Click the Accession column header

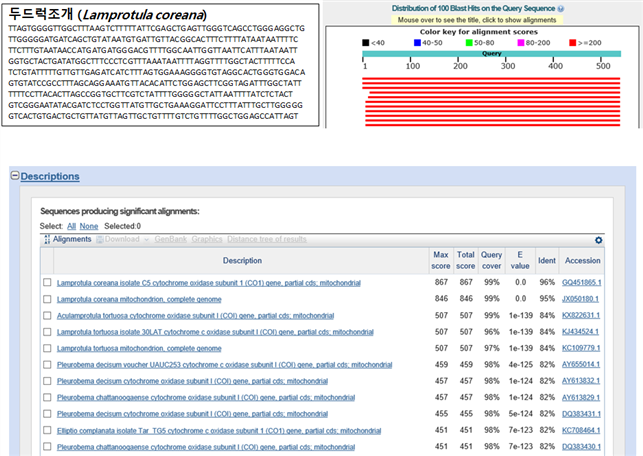coord(582,260)
